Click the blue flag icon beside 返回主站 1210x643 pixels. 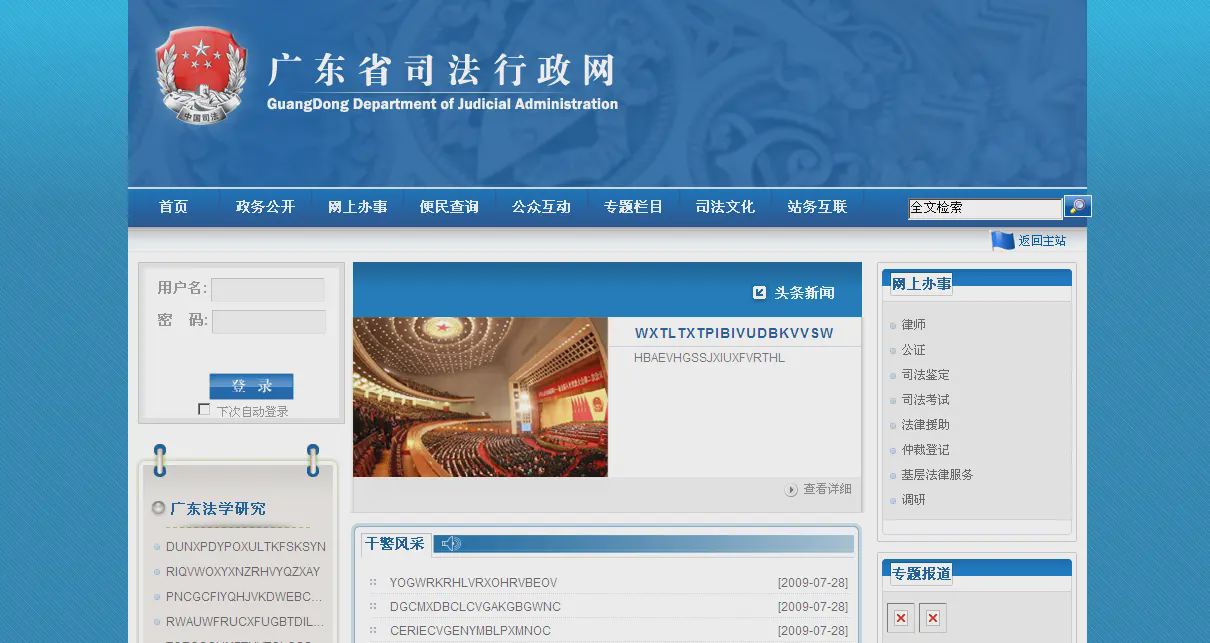tap(1002, 241)
